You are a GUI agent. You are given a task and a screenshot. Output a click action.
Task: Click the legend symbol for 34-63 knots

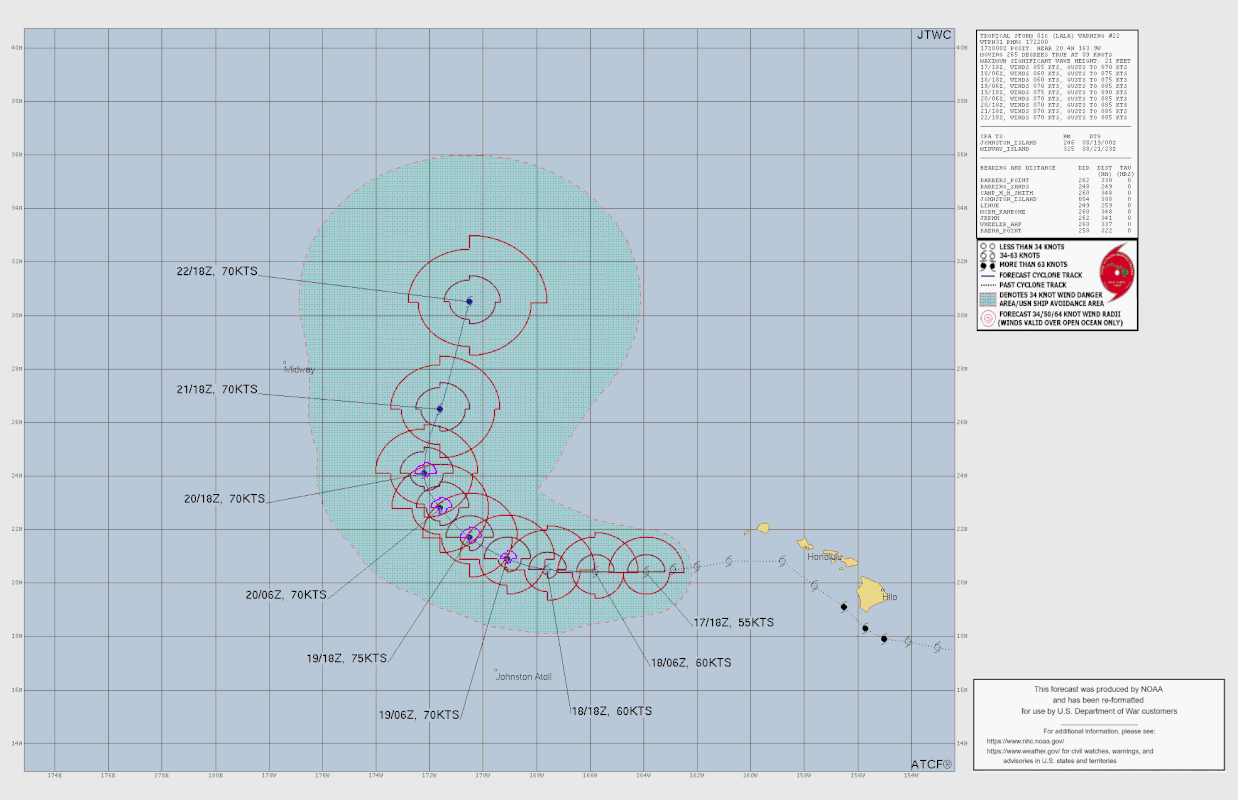pos(988,255)
